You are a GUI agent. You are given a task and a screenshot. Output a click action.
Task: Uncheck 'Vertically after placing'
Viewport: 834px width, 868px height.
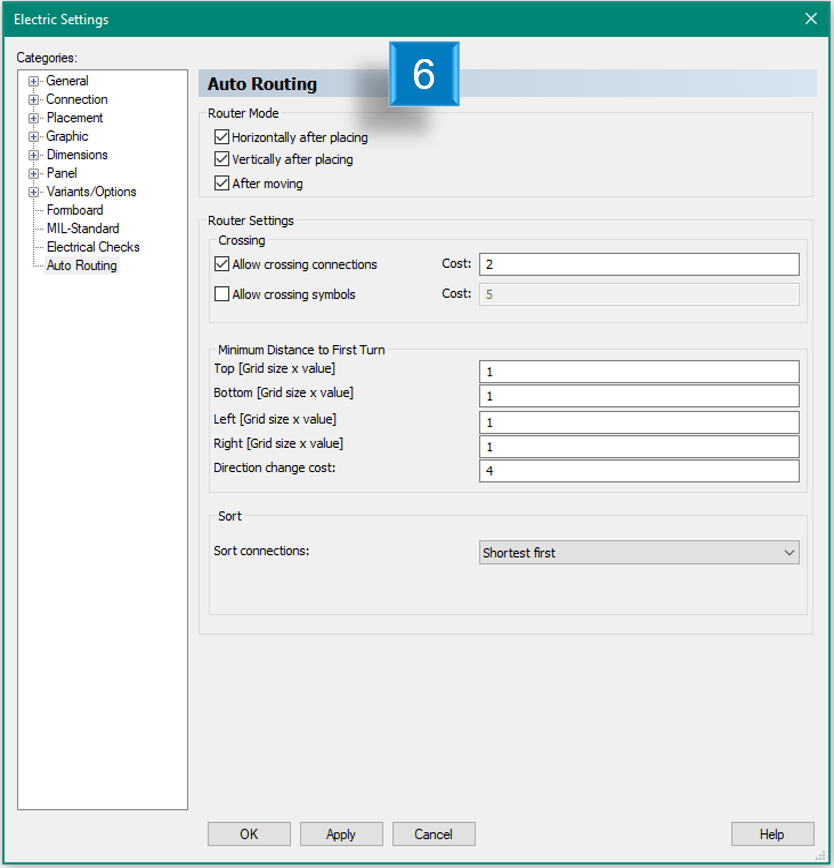(x=222, y=159)
